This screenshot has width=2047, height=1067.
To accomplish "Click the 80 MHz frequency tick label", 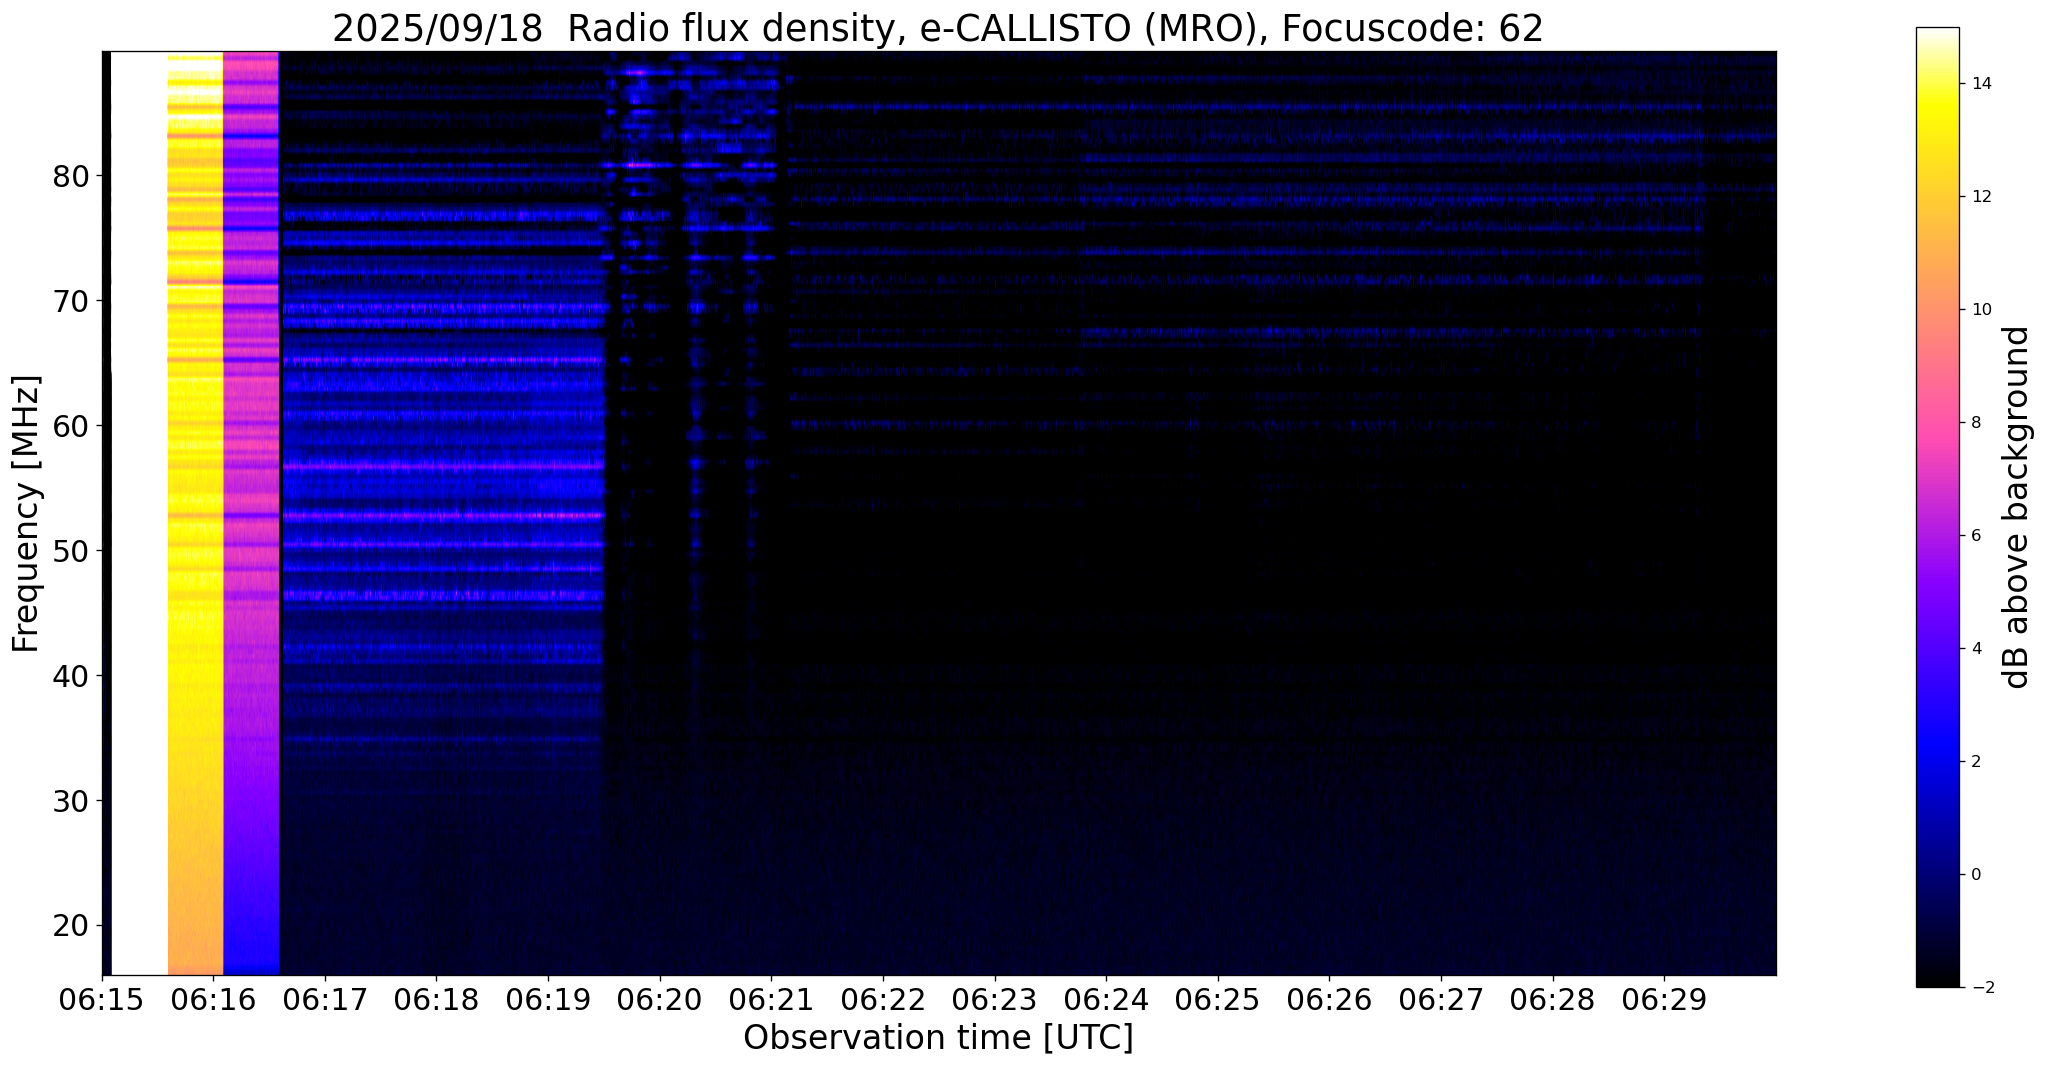I will click(x=71, y=177).
